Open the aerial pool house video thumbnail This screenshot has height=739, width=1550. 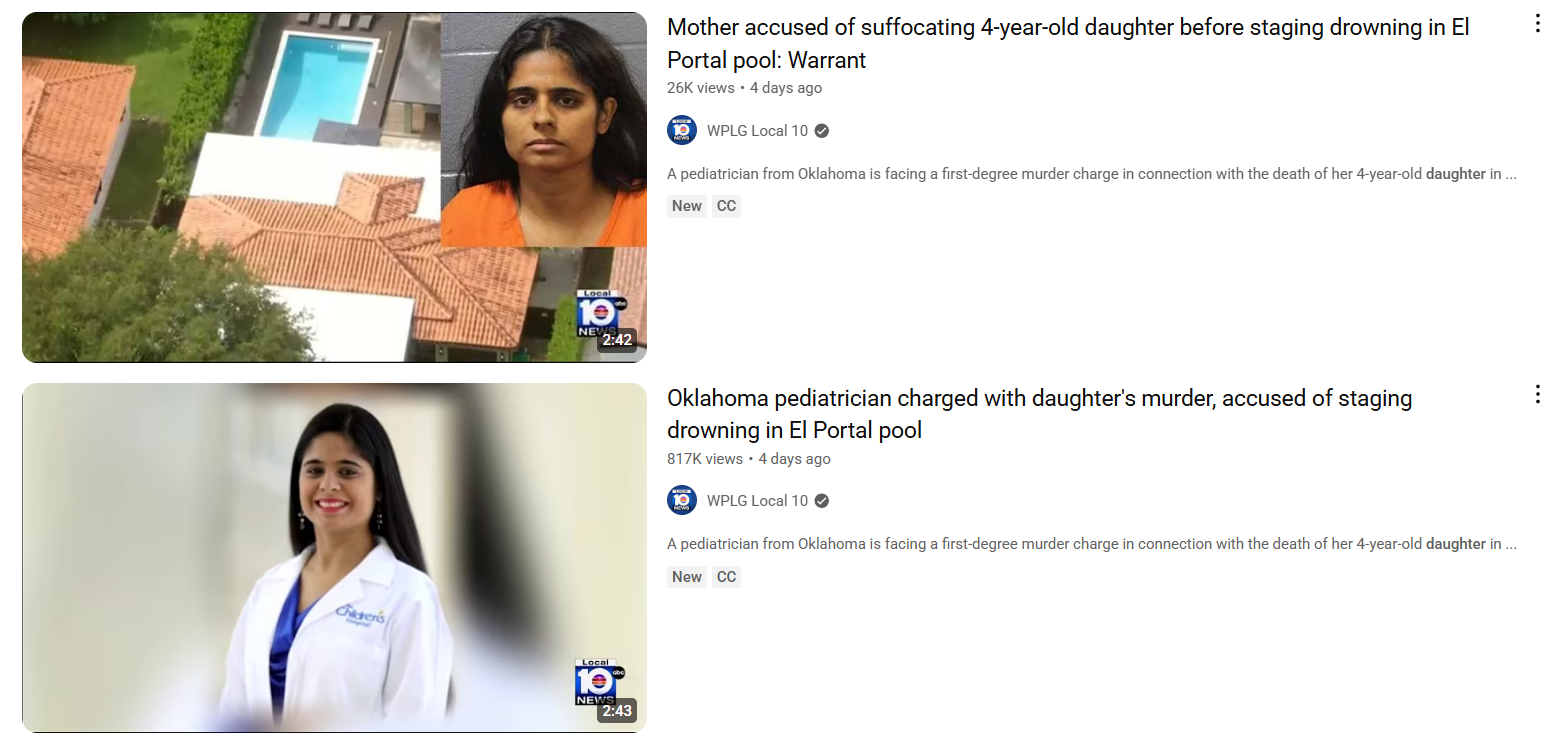pos(334,187)
